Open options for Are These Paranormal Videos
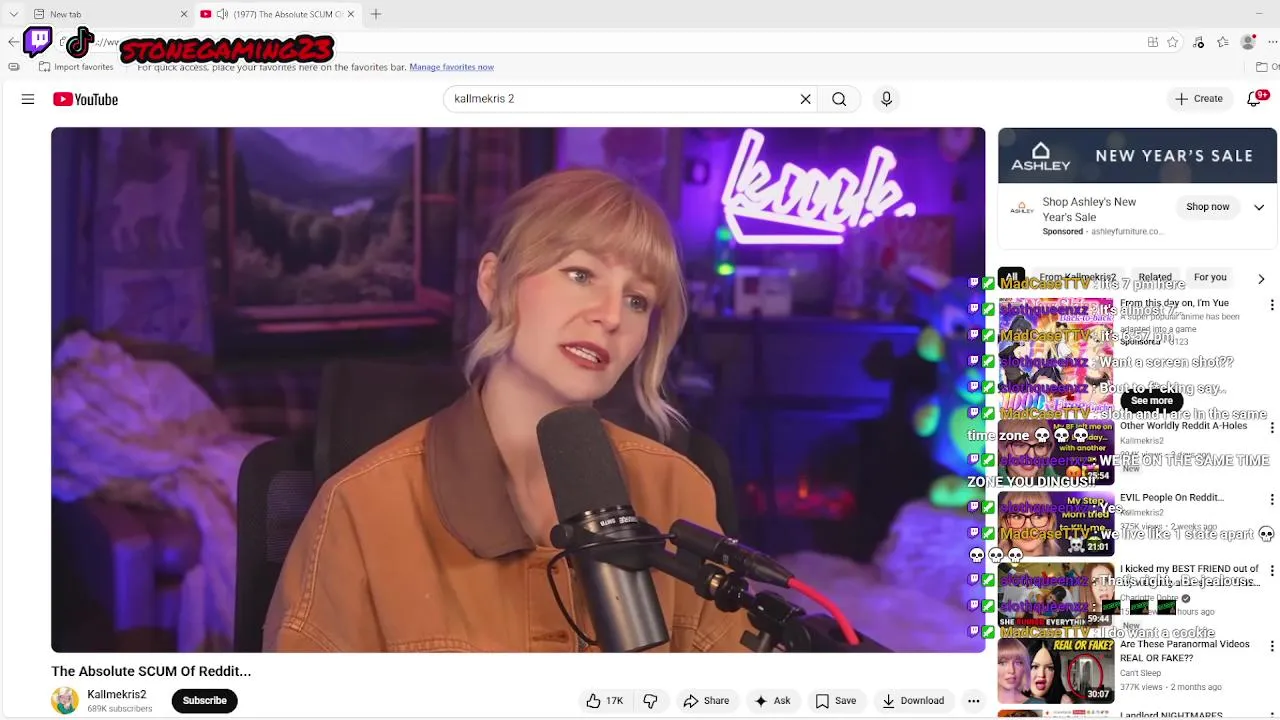The height and width of the screenshot is (720, 1280). pyautogui.click(x=1272, y=647)
